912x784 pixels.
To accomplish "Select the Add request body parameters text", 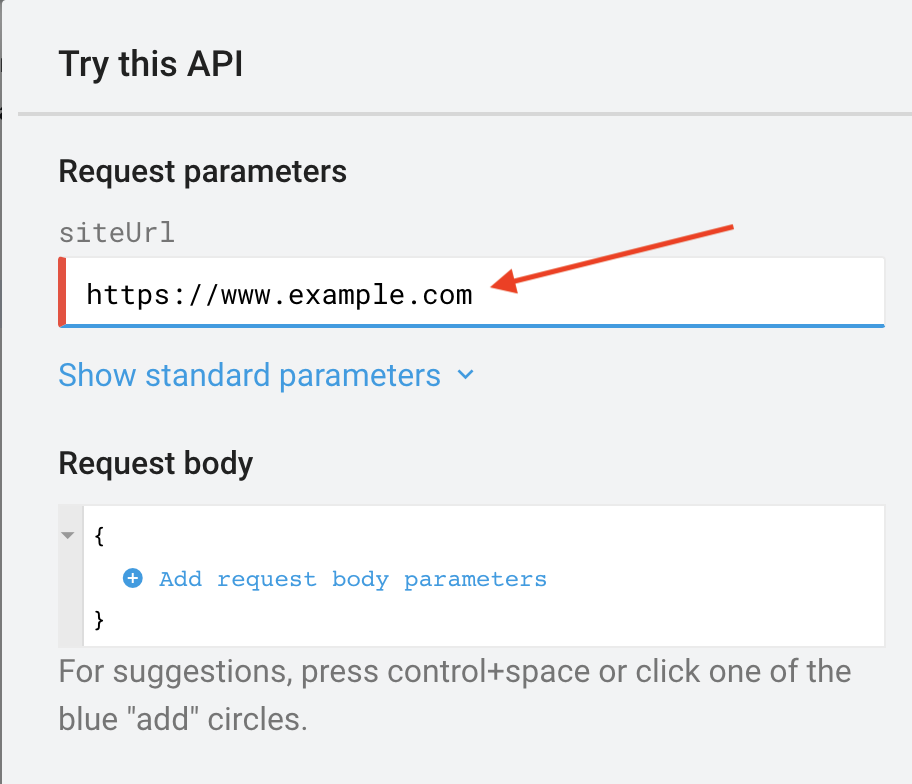I will click(353, 579).
